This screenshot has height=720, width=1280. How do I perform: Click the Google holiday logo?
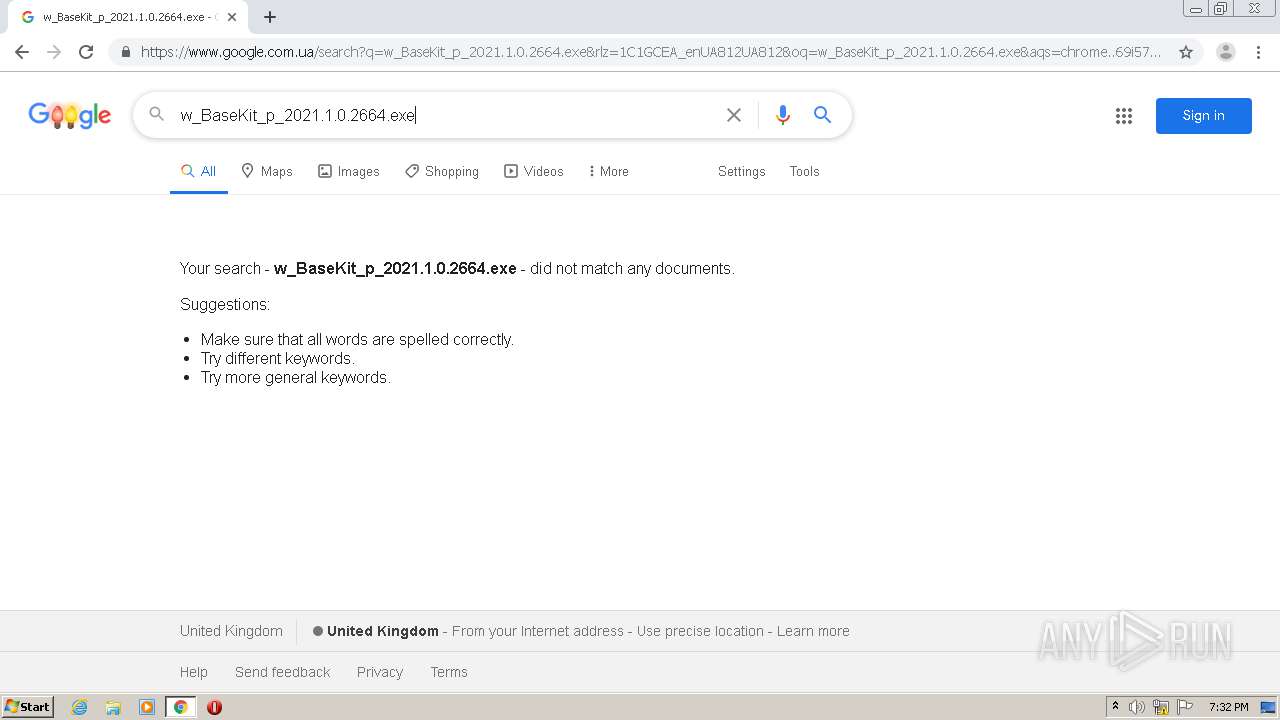[x=70, y=116]
